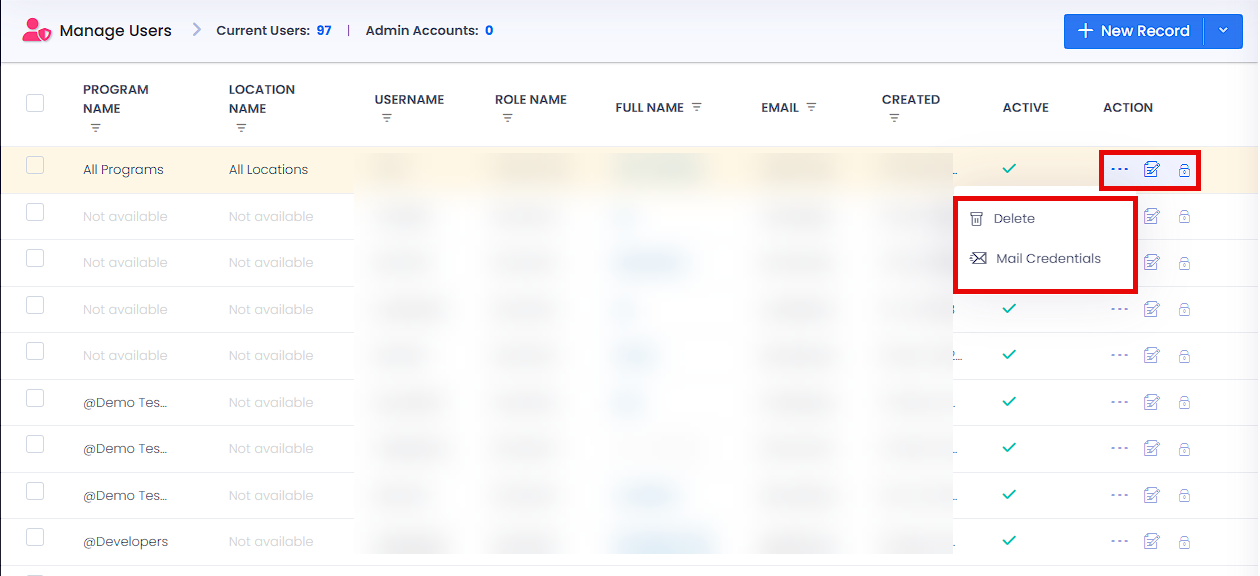
Task: Check the All Programs row checkbox
Action: click(x=35, y=165)
